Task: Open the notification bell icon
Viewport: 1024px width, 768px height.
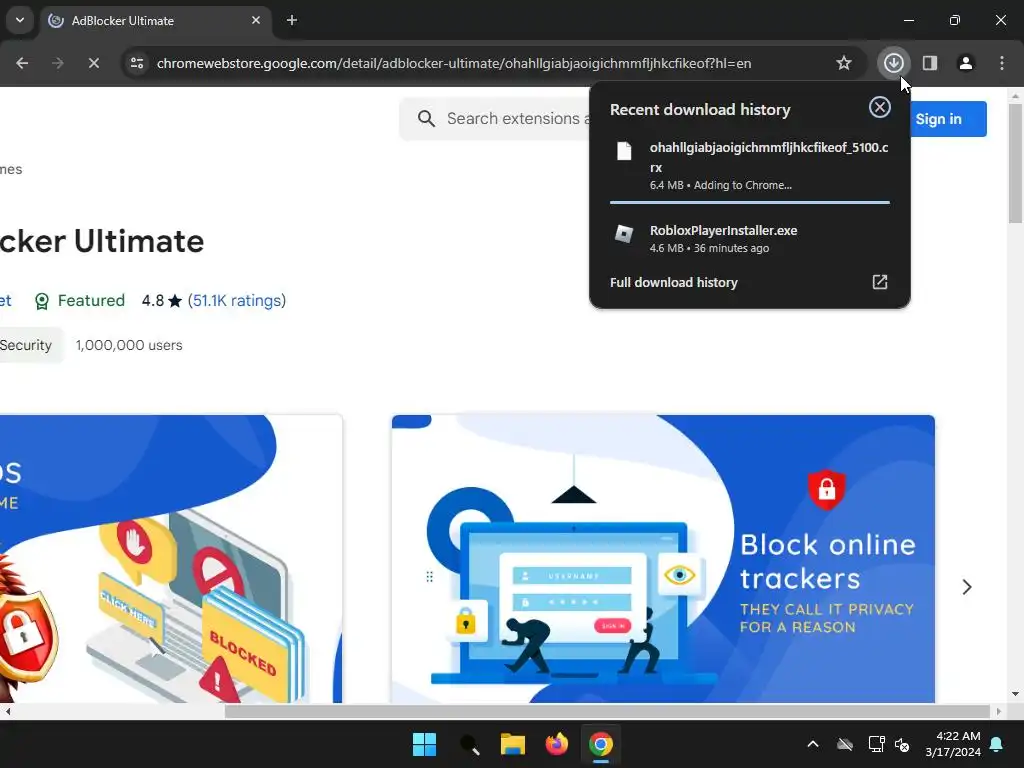Action: 997,744
